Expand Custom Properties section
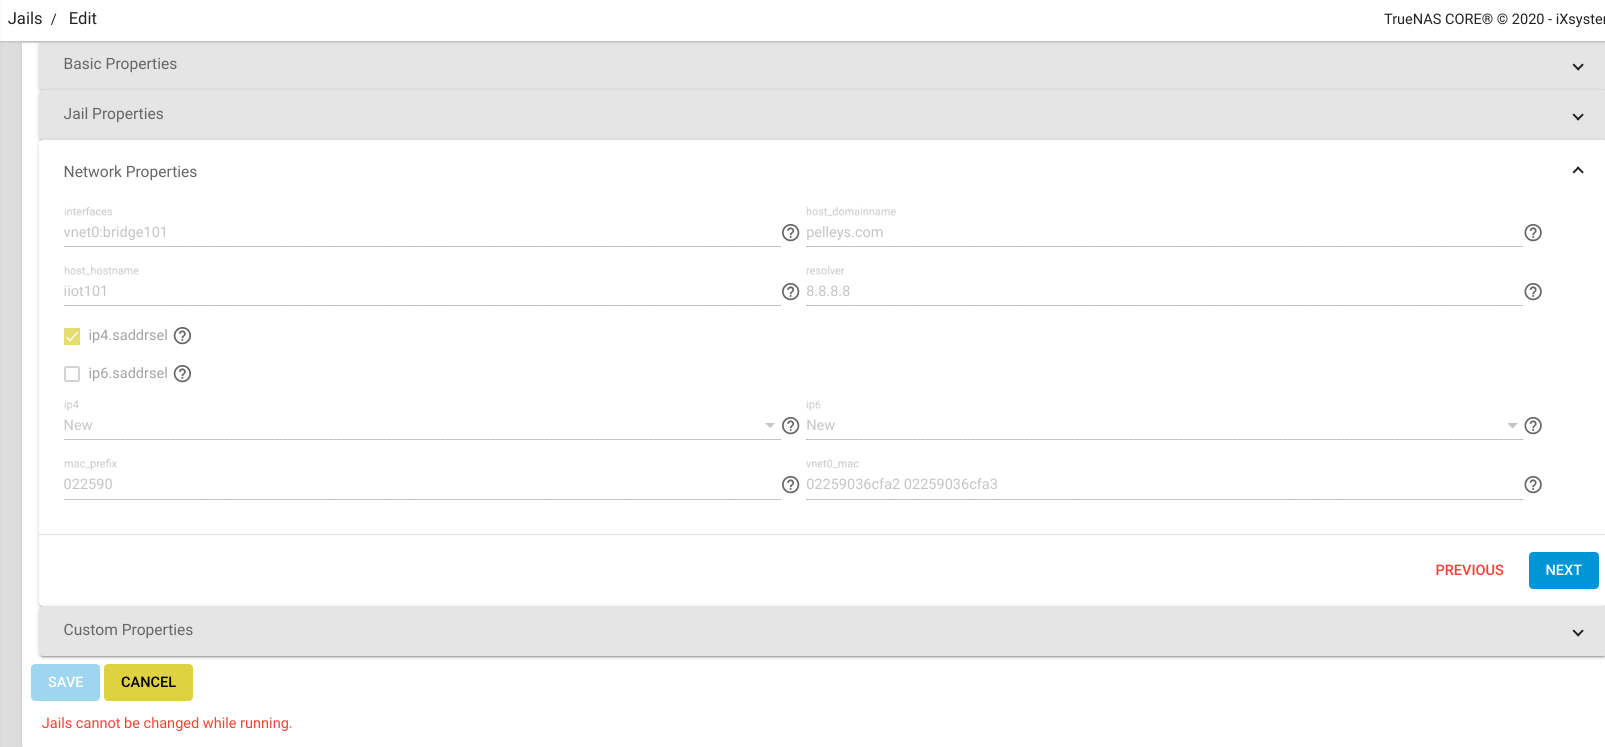 pyautogui.click(x=821, y=631)
